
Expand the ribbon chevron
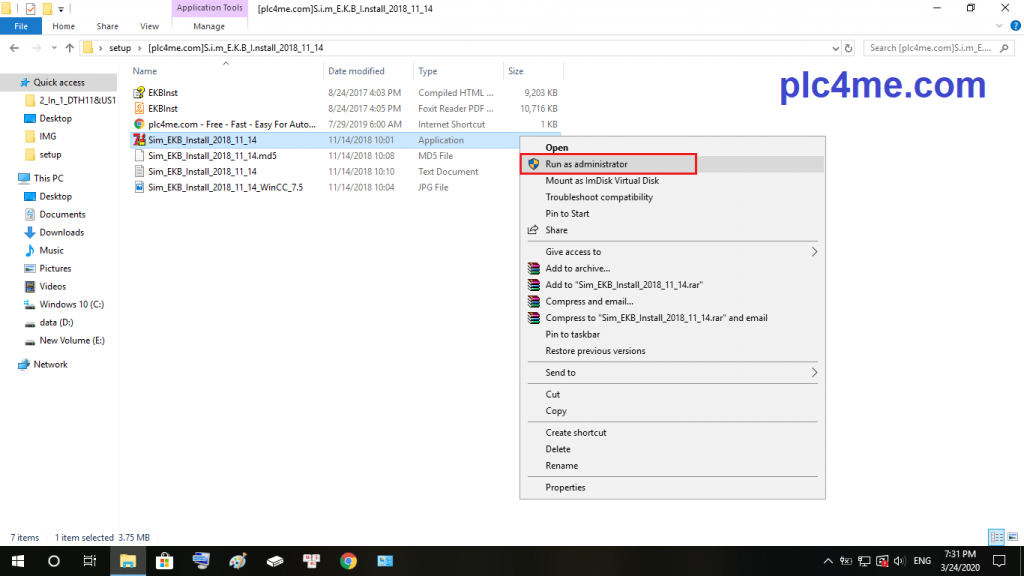click(x=999, y=26)
